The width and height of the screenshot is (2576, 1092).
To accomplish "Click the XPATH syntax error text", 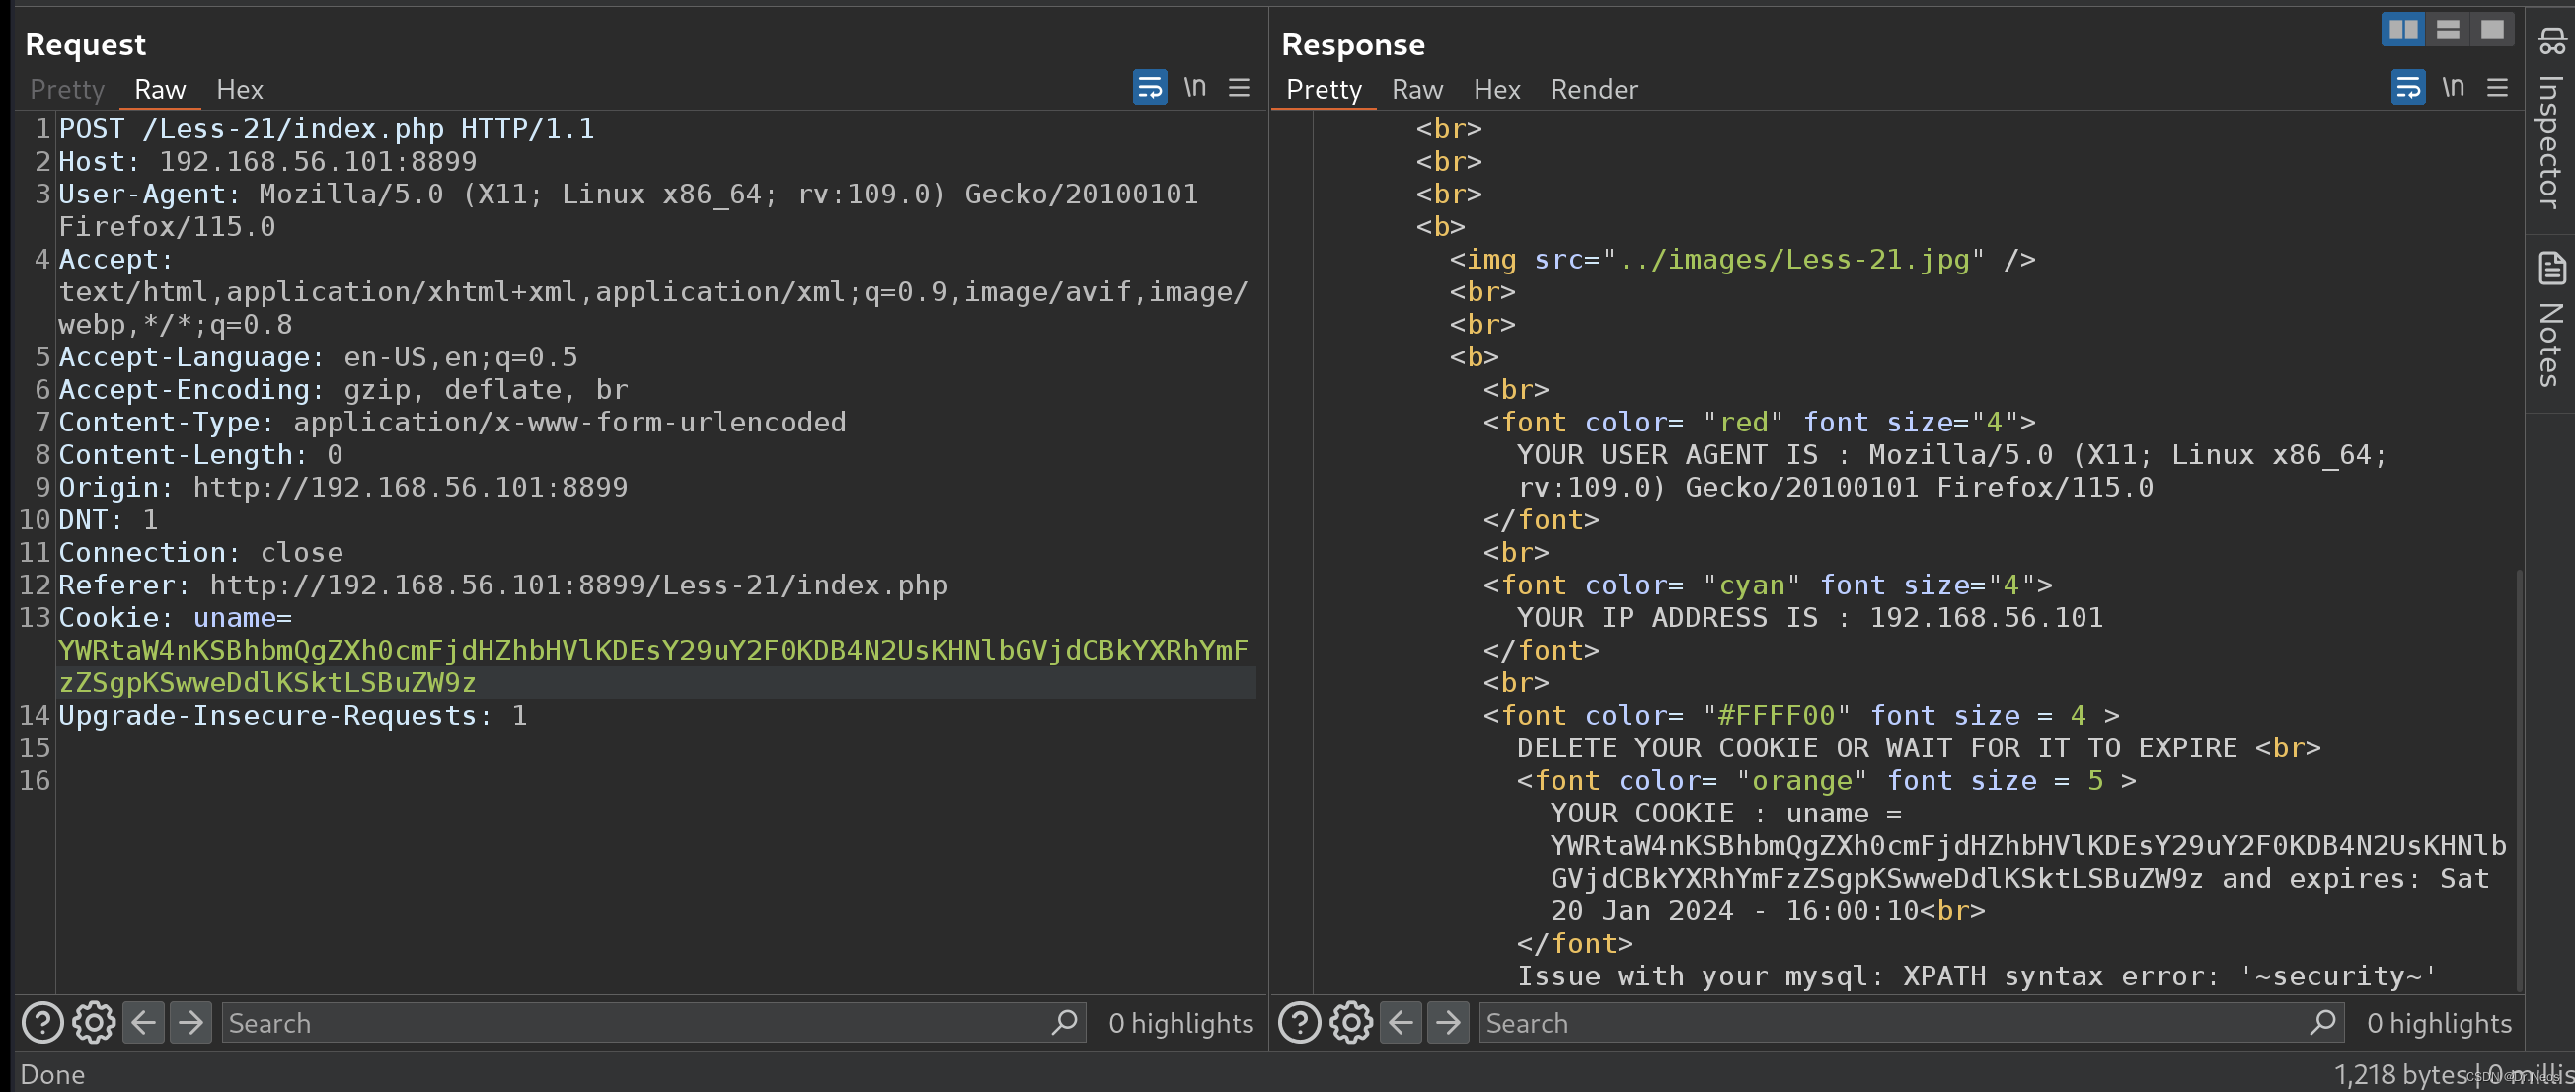I will tap(1978, 976).
